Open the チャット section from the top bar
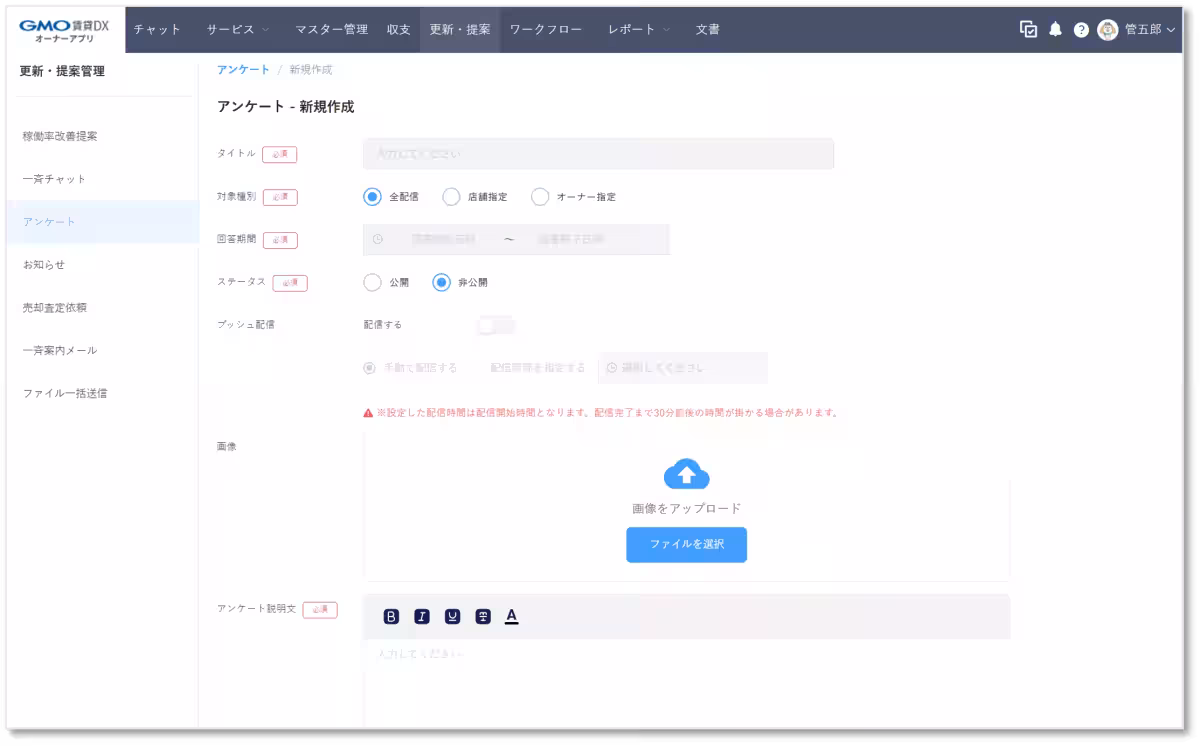1200x746 pixels. click(158, 30)
